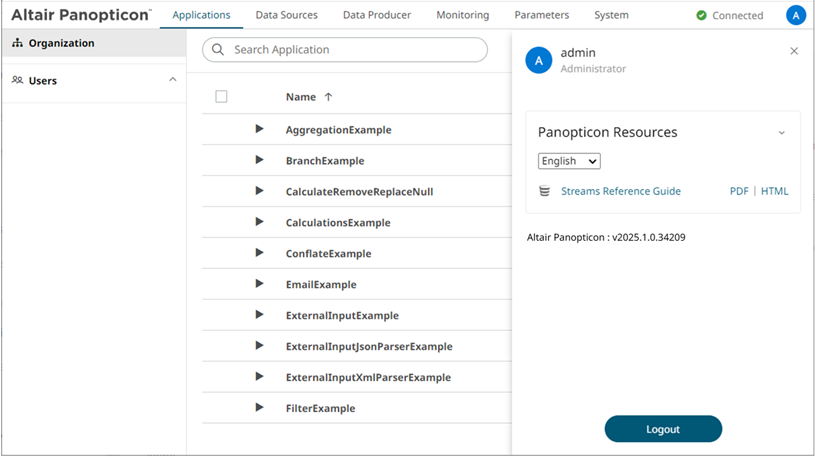Screen dimensions: 815x457
Task: Open the Monitoring tab
Action: click(x=462, y=15)
